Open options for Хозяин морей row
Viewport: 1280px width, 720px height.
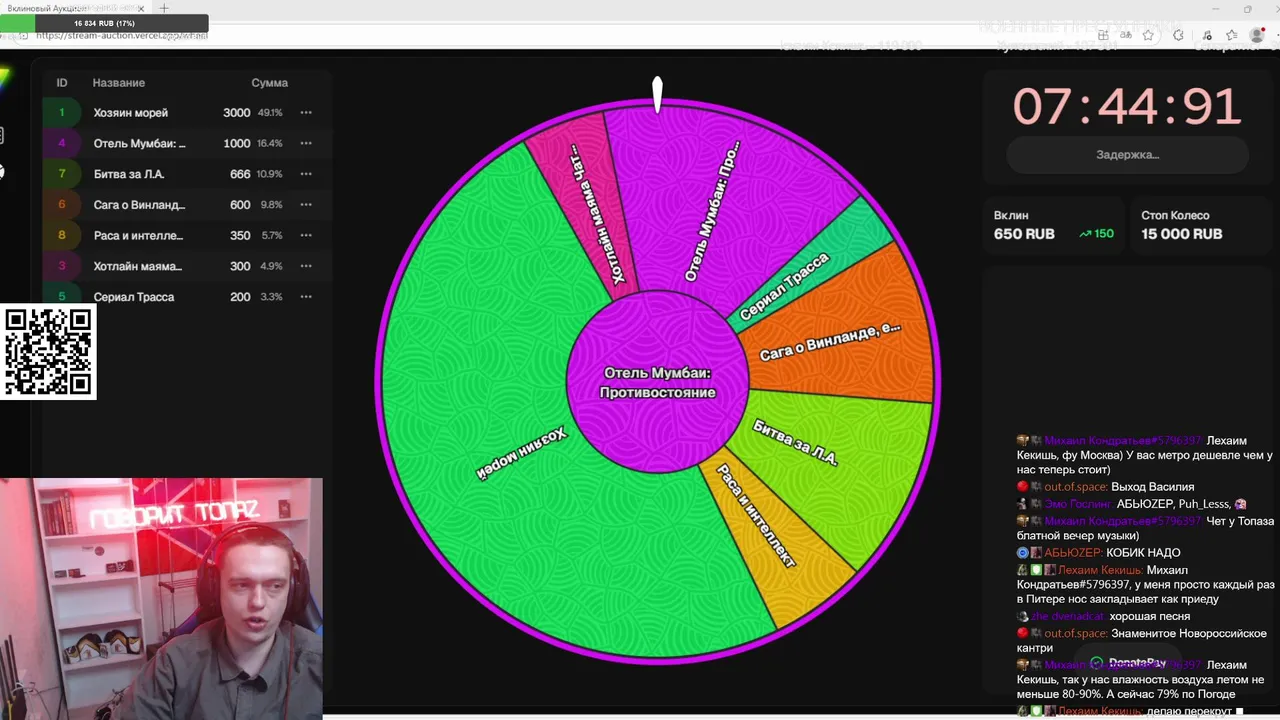click(306, 113)
